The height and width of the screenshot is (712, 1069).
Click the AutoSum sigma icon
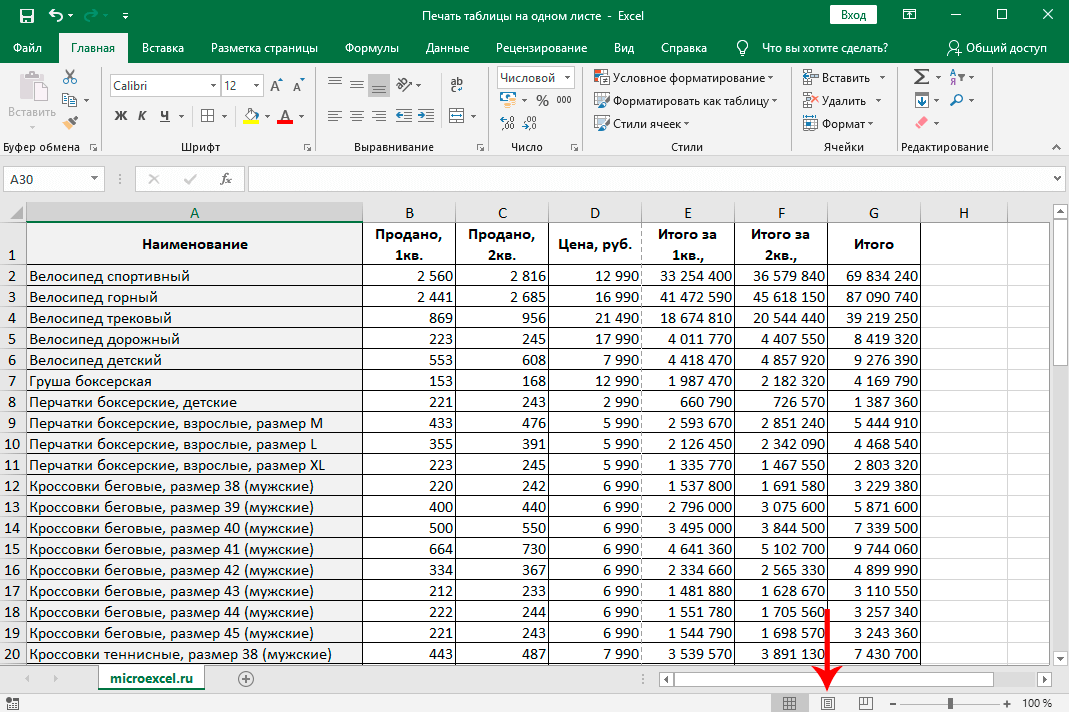[x=921, y=77]
